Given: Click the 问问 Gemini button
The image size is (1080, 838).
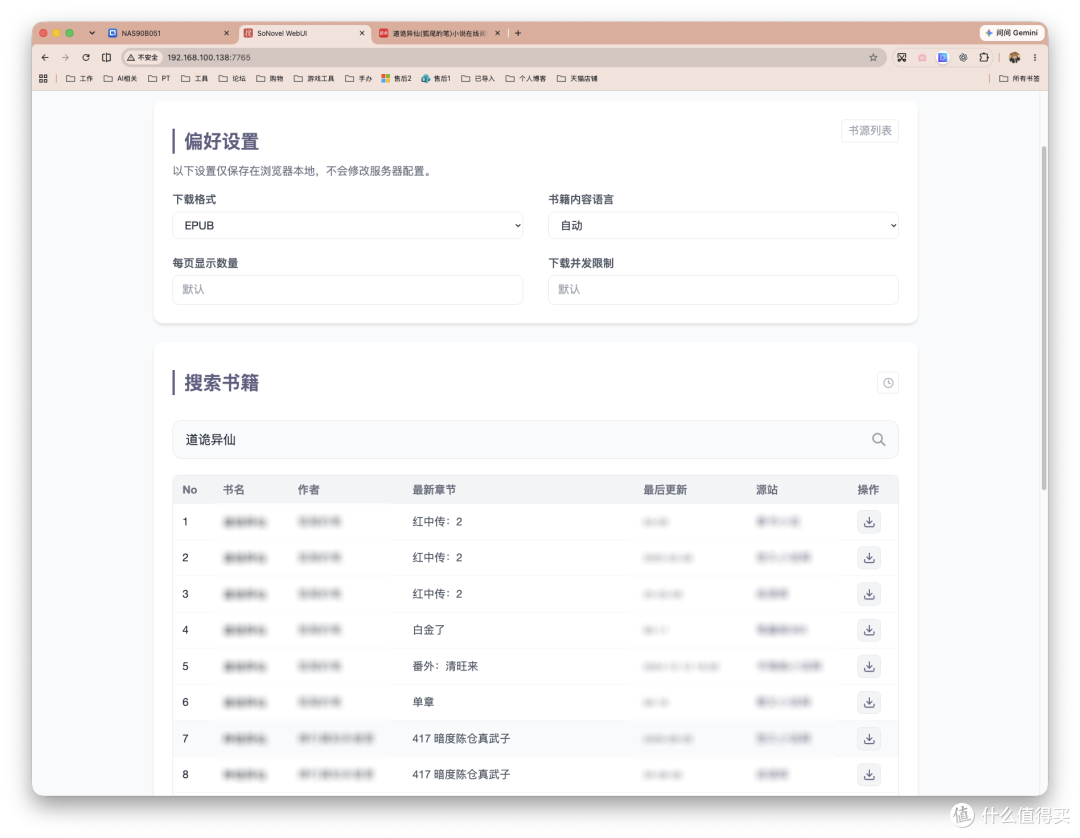Looking at the screenshot, I should [1011, 33].
